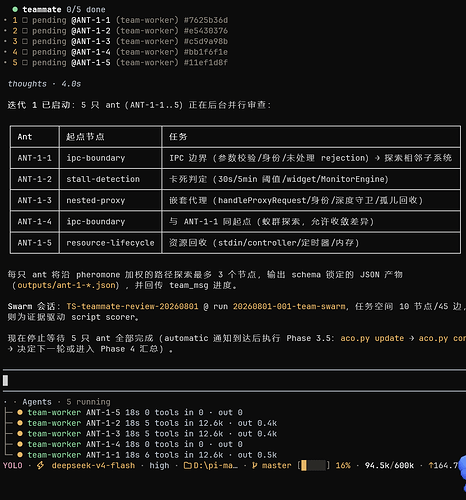
Task: Click the TS-teammate-review-20260801 session ID
Action: tap(132, 306)
